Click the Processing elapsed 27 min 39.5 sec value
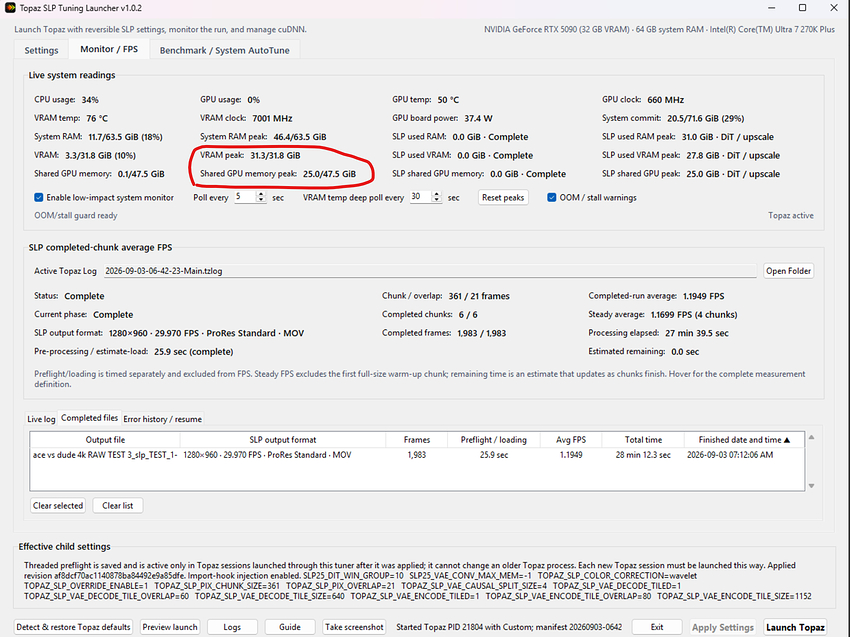The image size is (850, 637). (697, 333)
